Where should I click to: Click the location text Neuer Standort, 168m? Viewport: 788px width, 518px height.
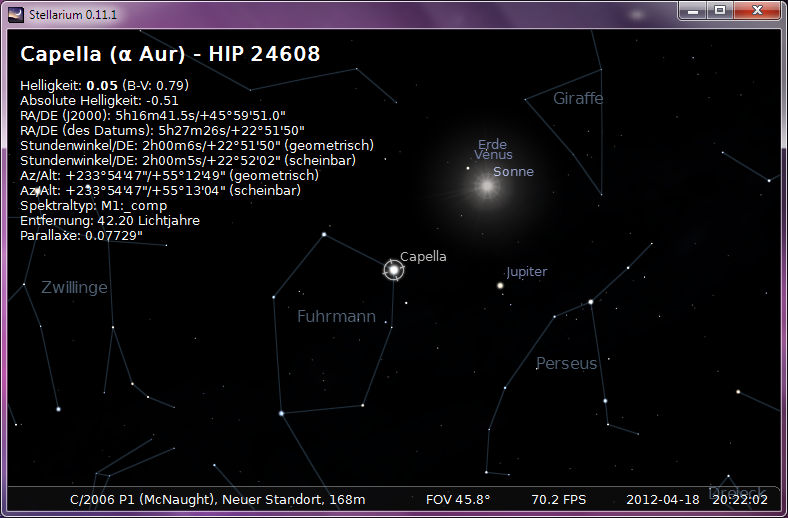294,499
